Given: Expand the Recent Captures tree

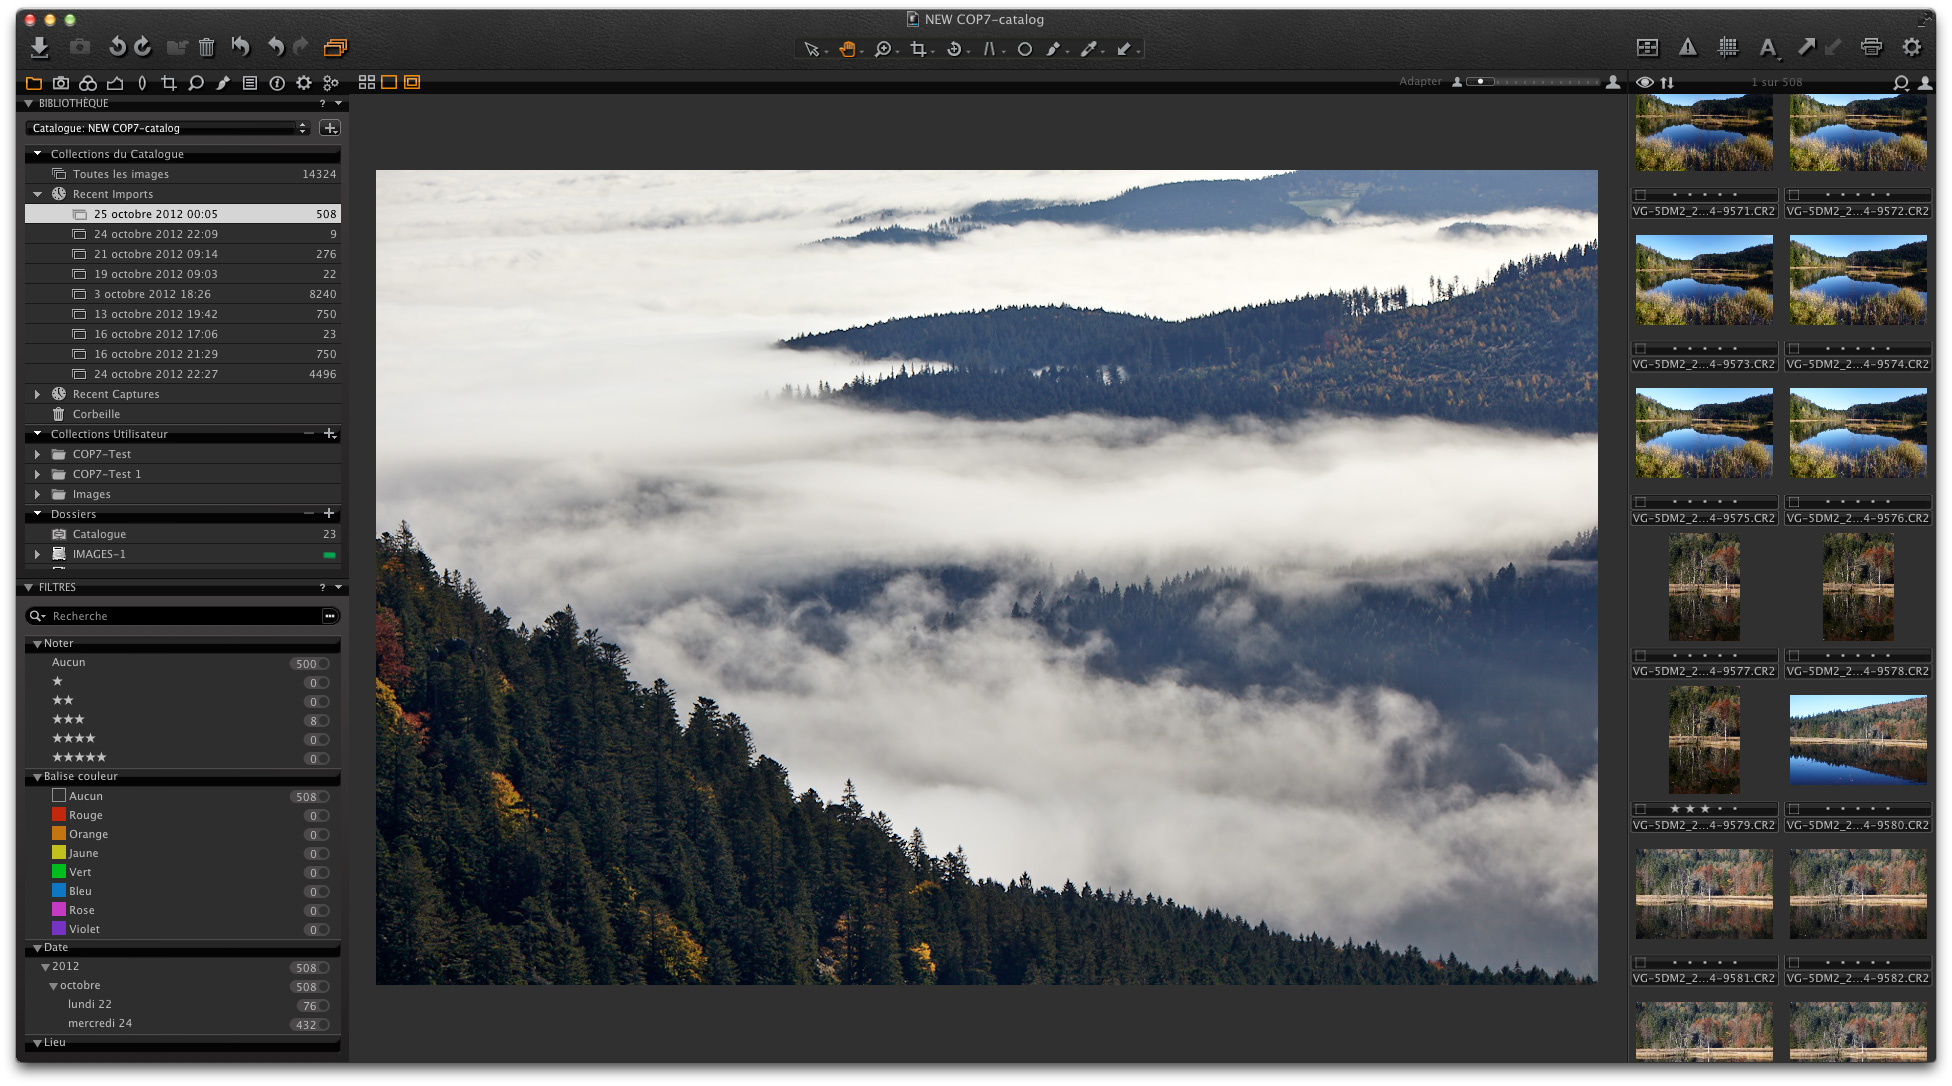Looking at the screenshot, I should pyautogui.click(x=38, y=394).
